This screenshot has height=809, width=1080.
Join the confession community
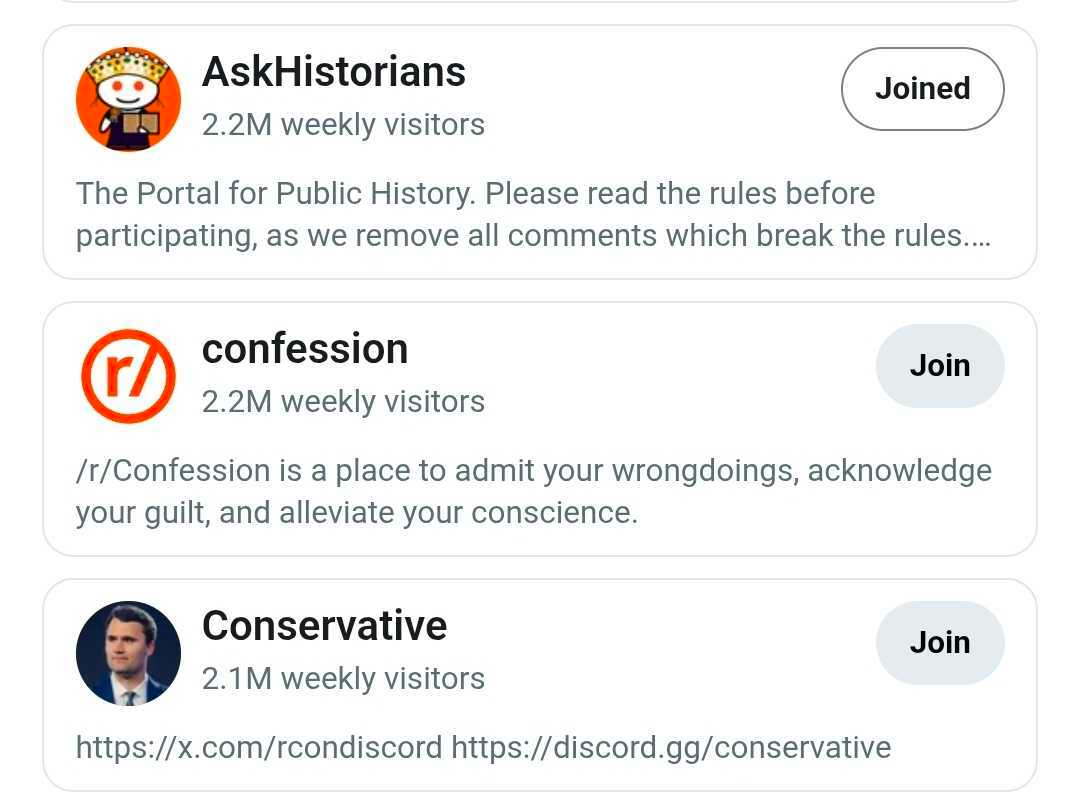939,366
